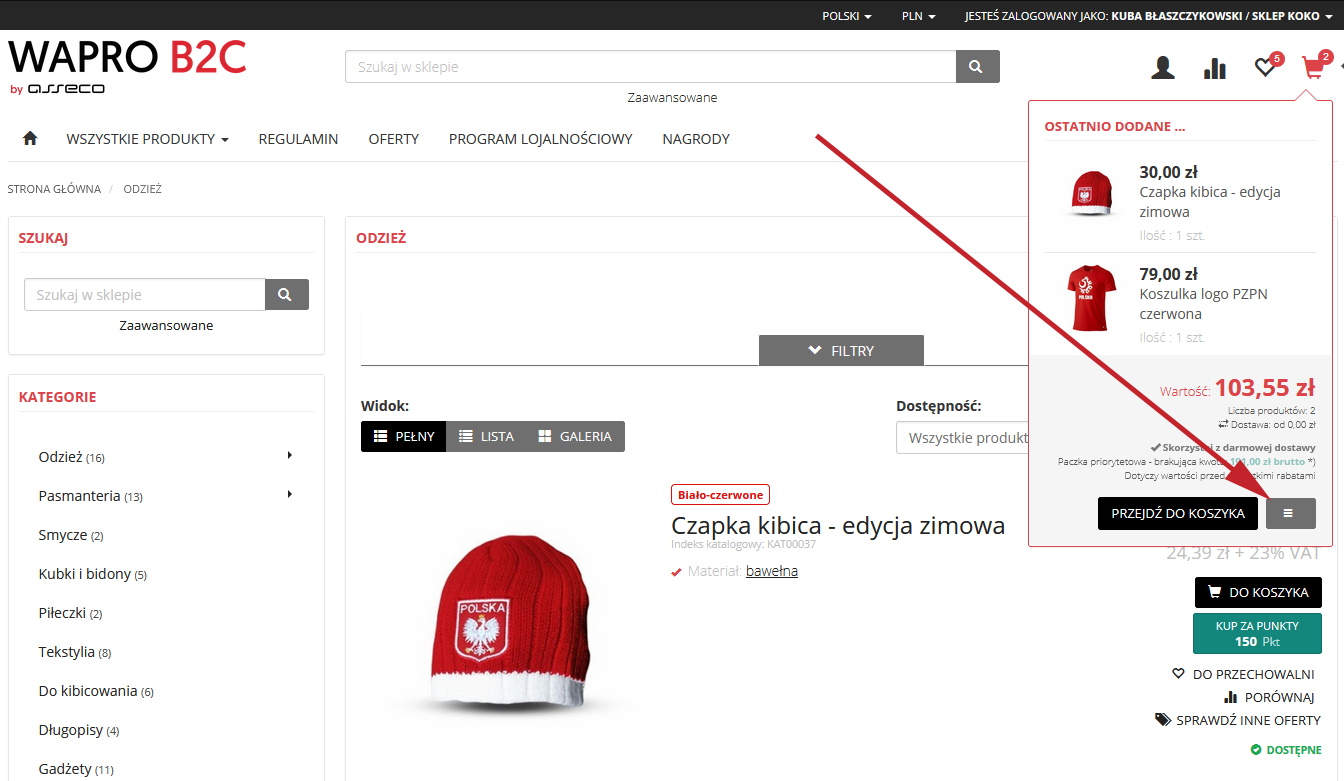Click the home icon in navigation bar

(x=30, y=139)
